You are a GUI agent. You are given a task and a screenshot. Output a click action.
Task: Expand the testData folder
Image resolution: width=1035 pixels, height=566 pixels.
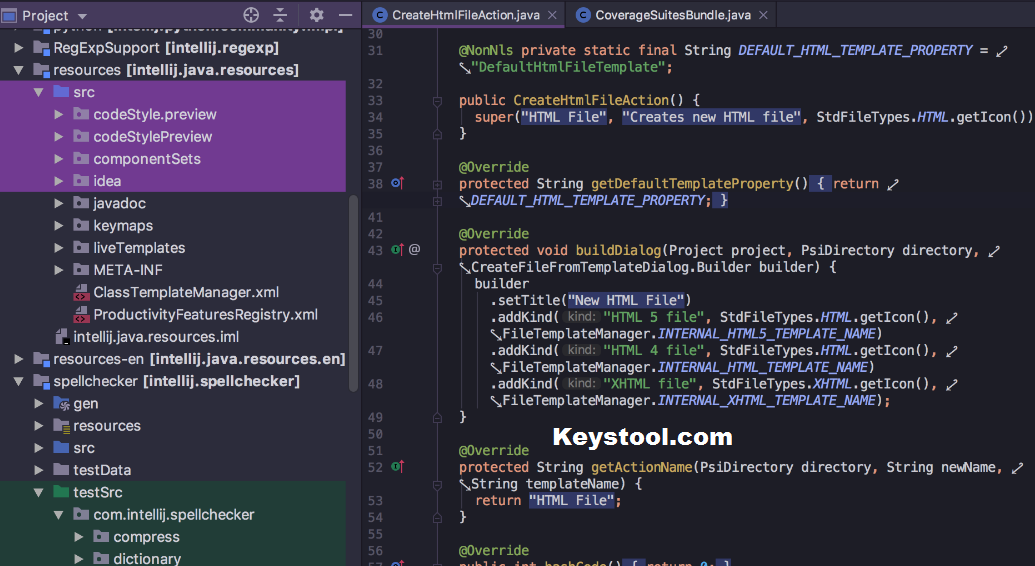pos(39,470)
